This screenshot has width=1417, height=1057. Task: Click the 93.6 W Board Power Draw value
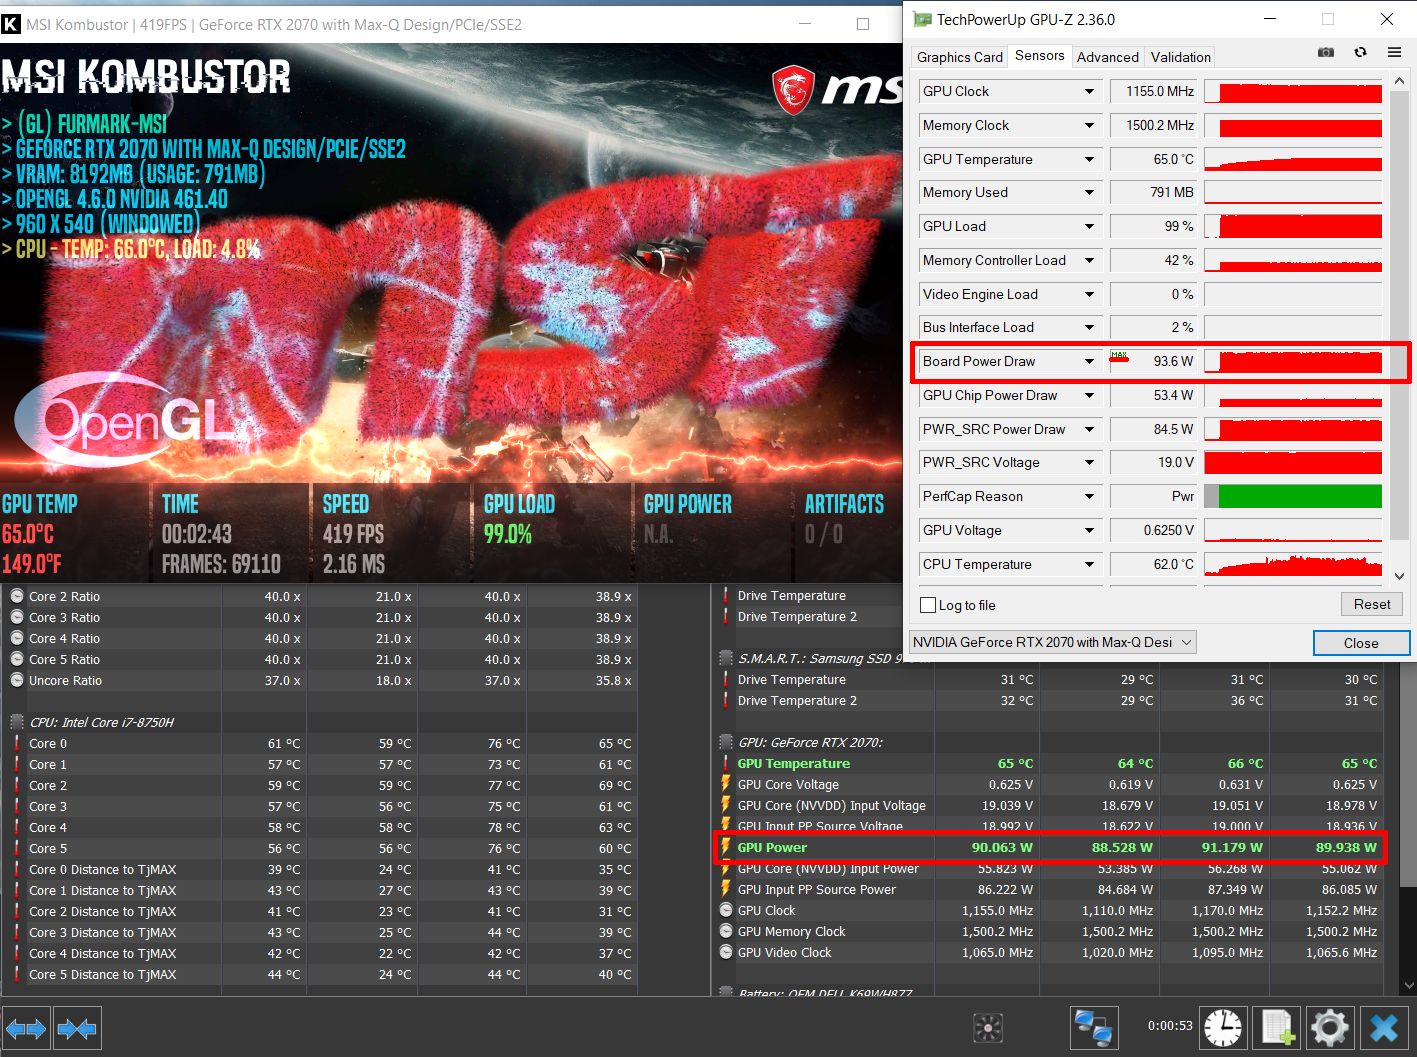coord(1154,361)
